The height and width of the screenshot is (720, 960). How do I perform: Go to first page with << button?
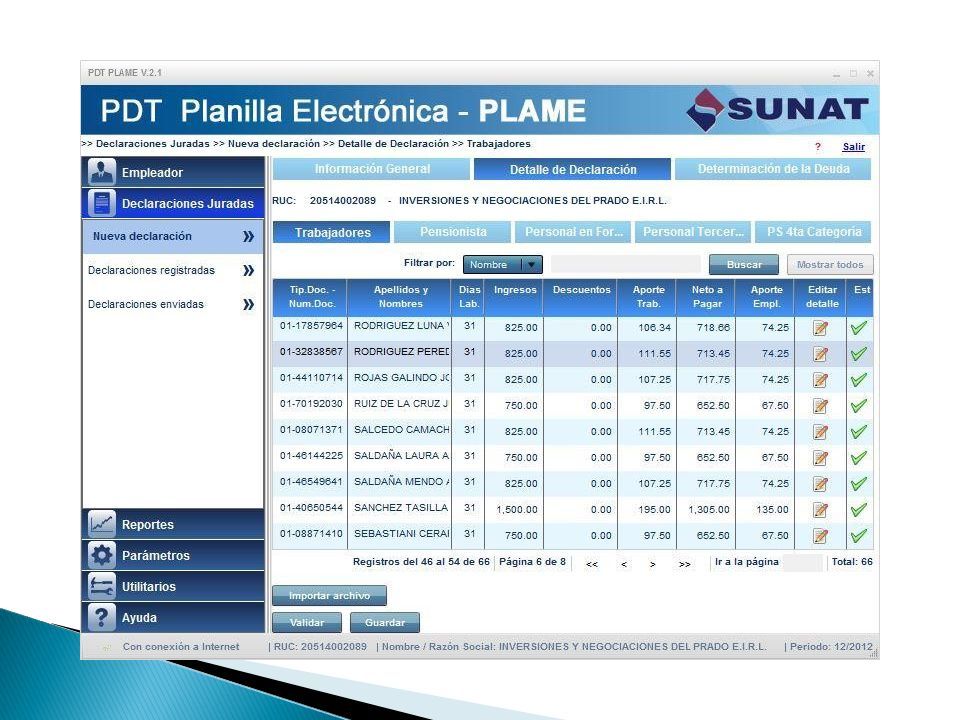coord(591,564)
